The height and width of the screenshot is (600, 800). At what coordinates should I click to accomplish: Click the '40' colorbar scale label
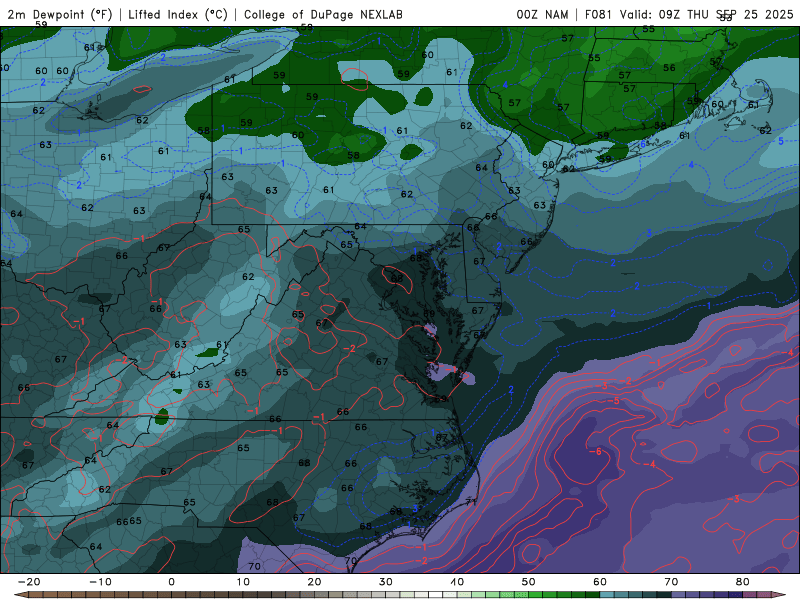[x=457, y=582]
